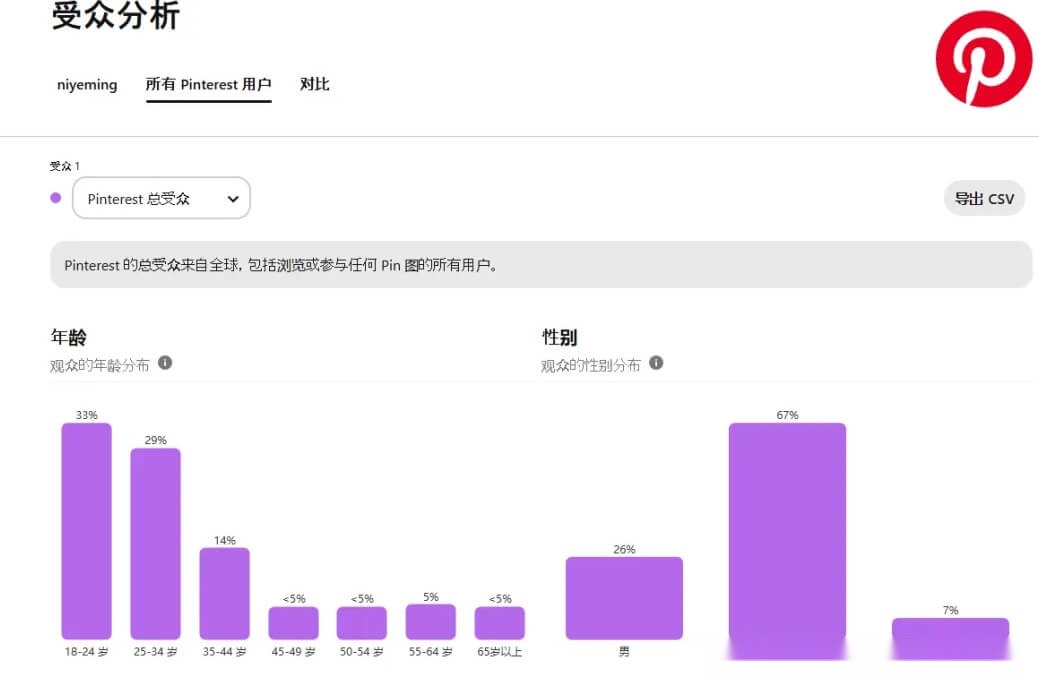Click the 33% value label
The height and width of the screenshot is (685, 1039).
[87, 415]
